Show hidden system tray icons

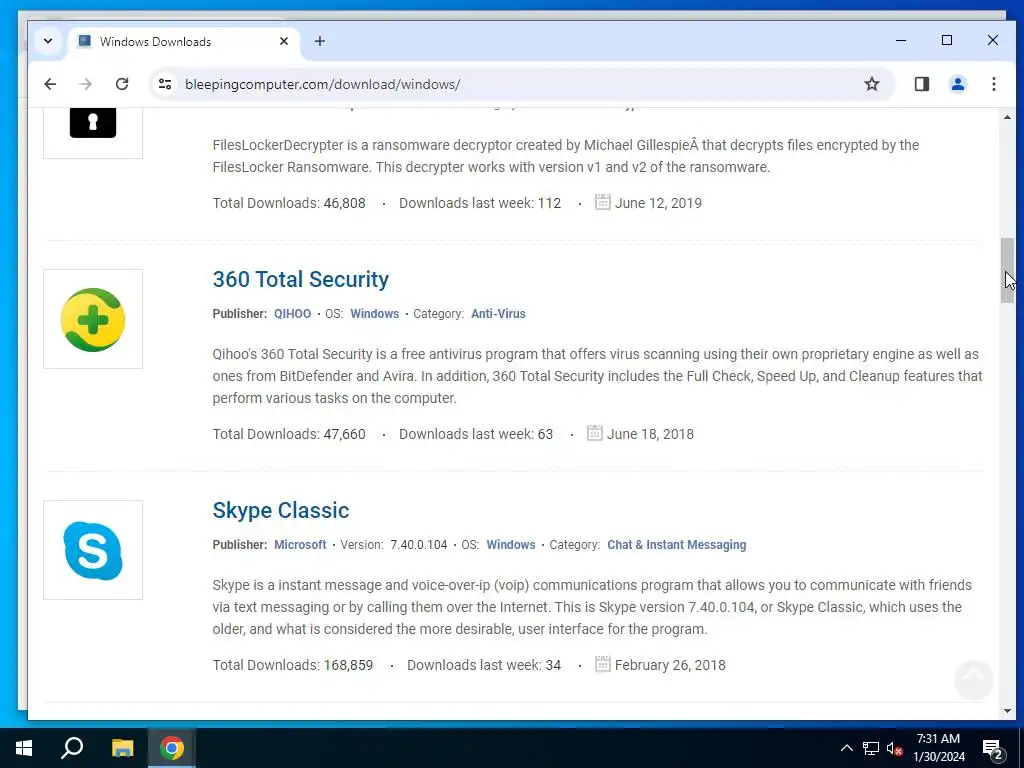pos(846,748)
